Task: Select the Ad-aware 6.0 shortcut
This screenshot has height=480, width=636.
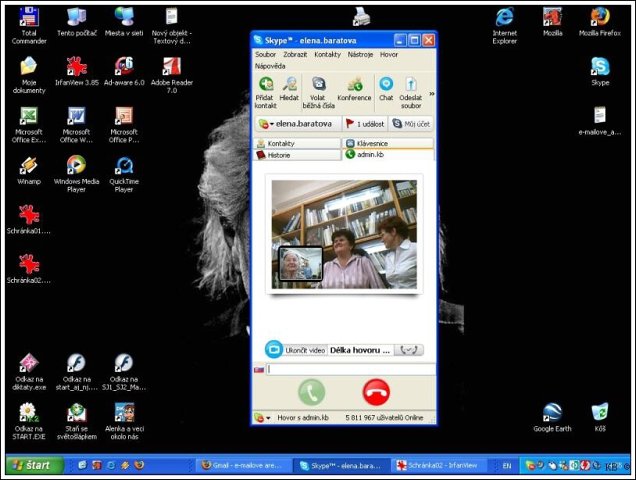Action: click(x=124, y=71)
